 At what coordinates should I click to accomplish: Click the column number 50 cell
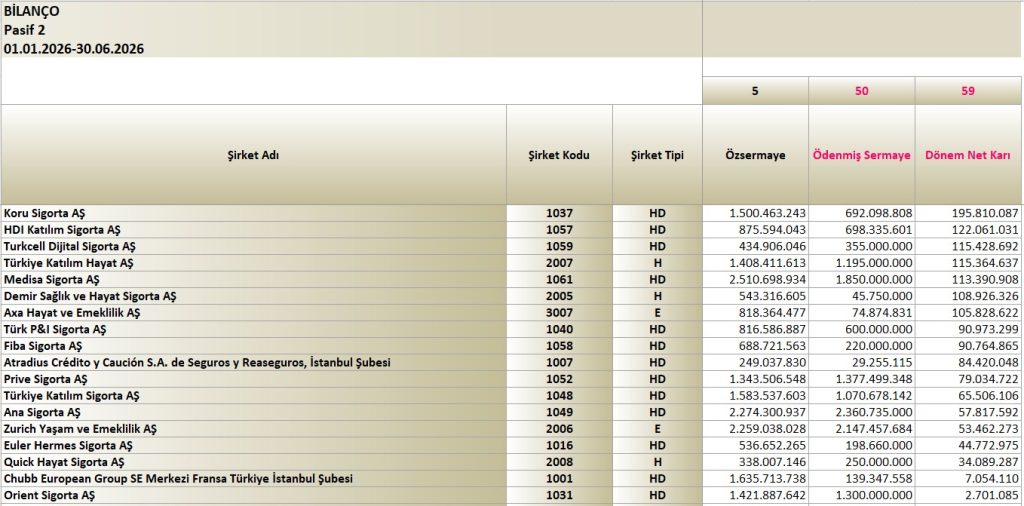pyautogui.click(x=861, y=91)
